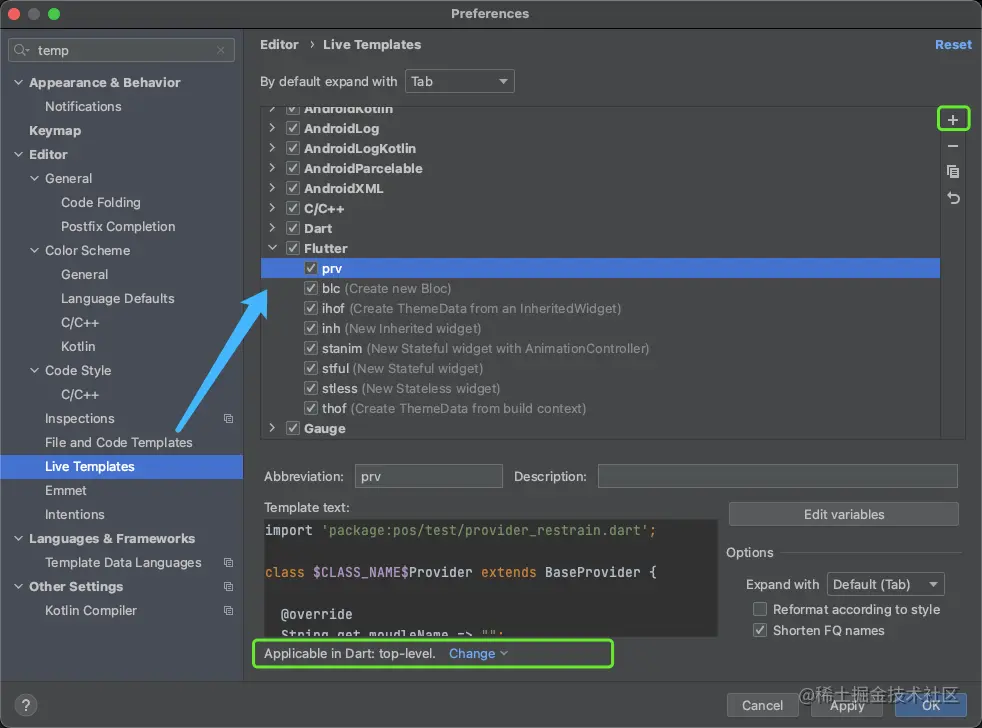Uncheck Shorten FQ names
Viewport: 982px width, 728px height.
[760, 630]
